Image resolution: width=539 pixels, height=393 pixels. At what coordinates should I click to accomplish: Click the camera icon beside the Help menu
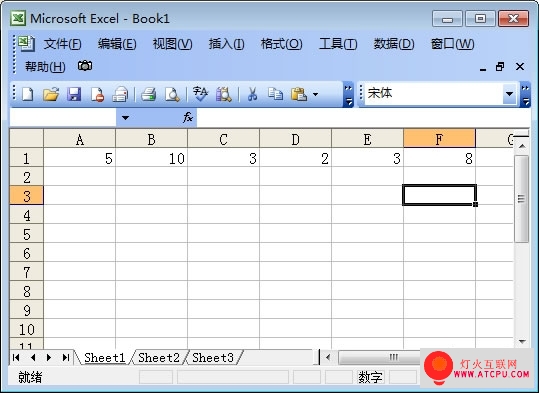[85, 65]
